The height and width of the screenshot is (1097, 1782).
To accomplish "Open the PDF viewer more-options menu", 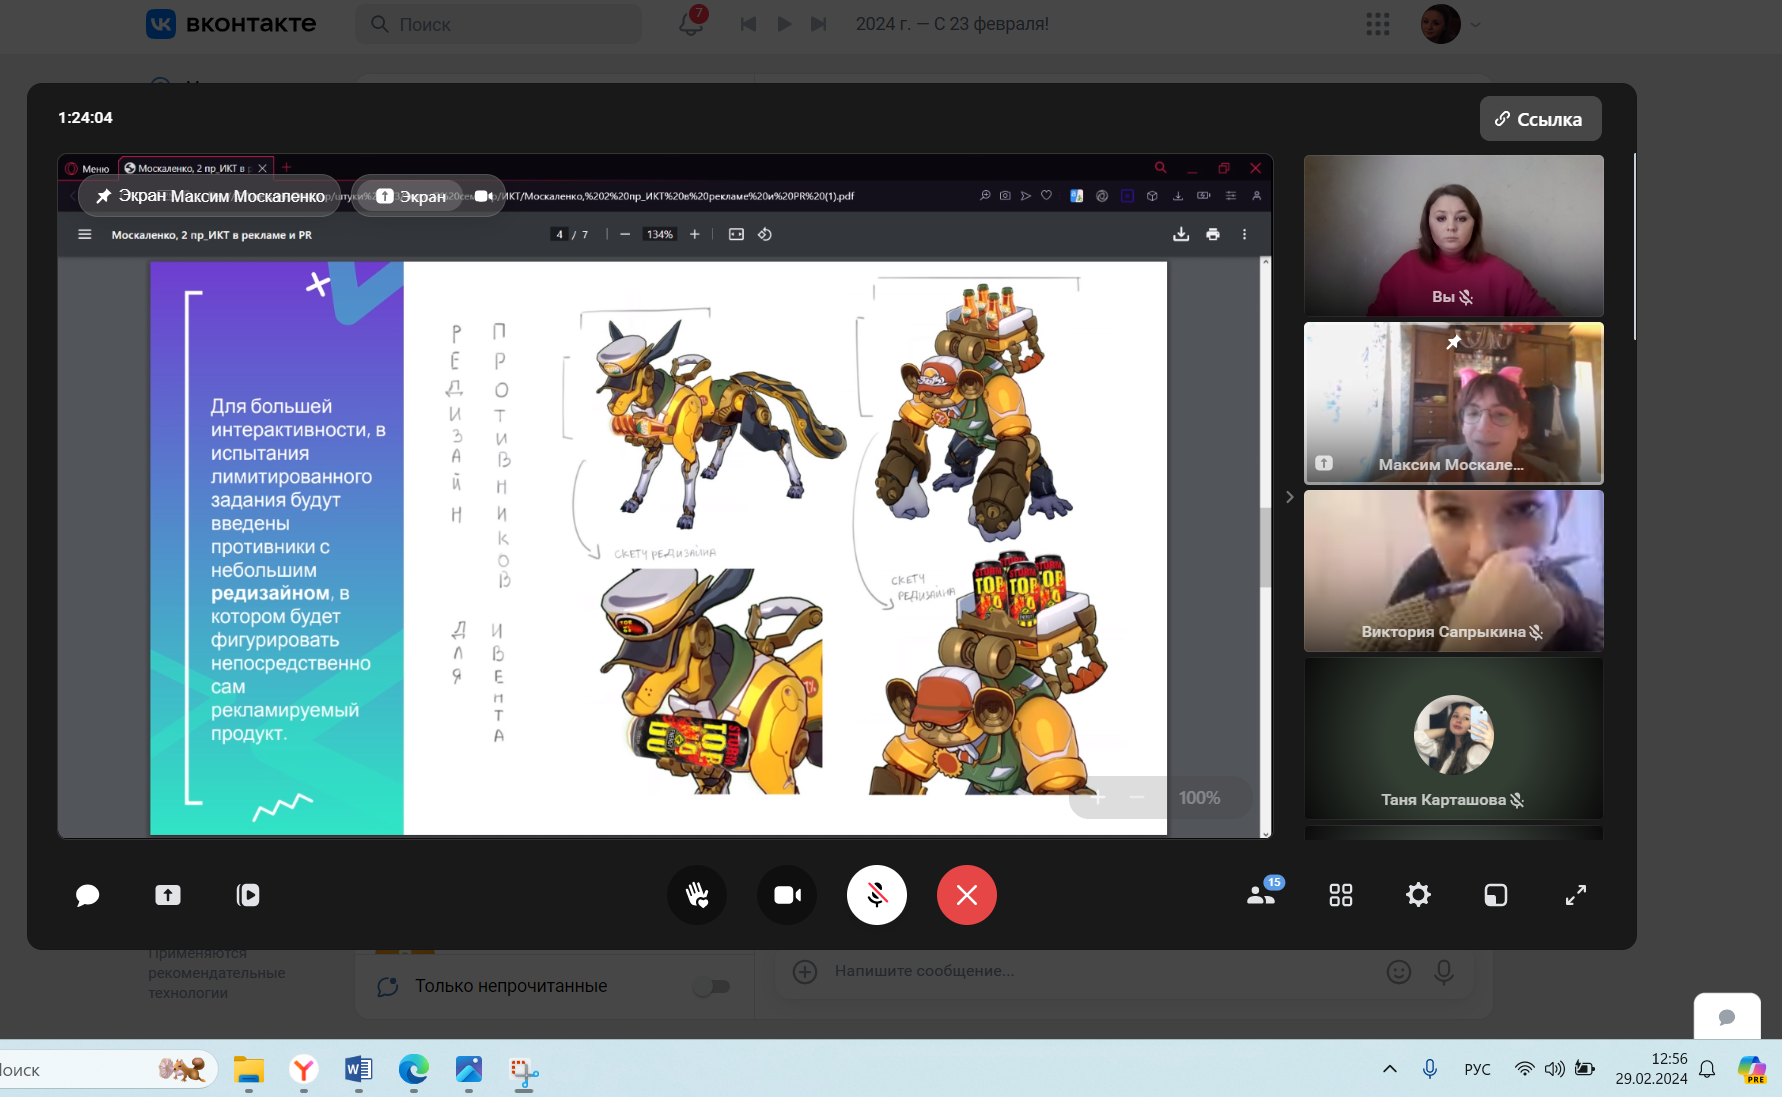I will pyautogui.click(x=1245, y=234).
